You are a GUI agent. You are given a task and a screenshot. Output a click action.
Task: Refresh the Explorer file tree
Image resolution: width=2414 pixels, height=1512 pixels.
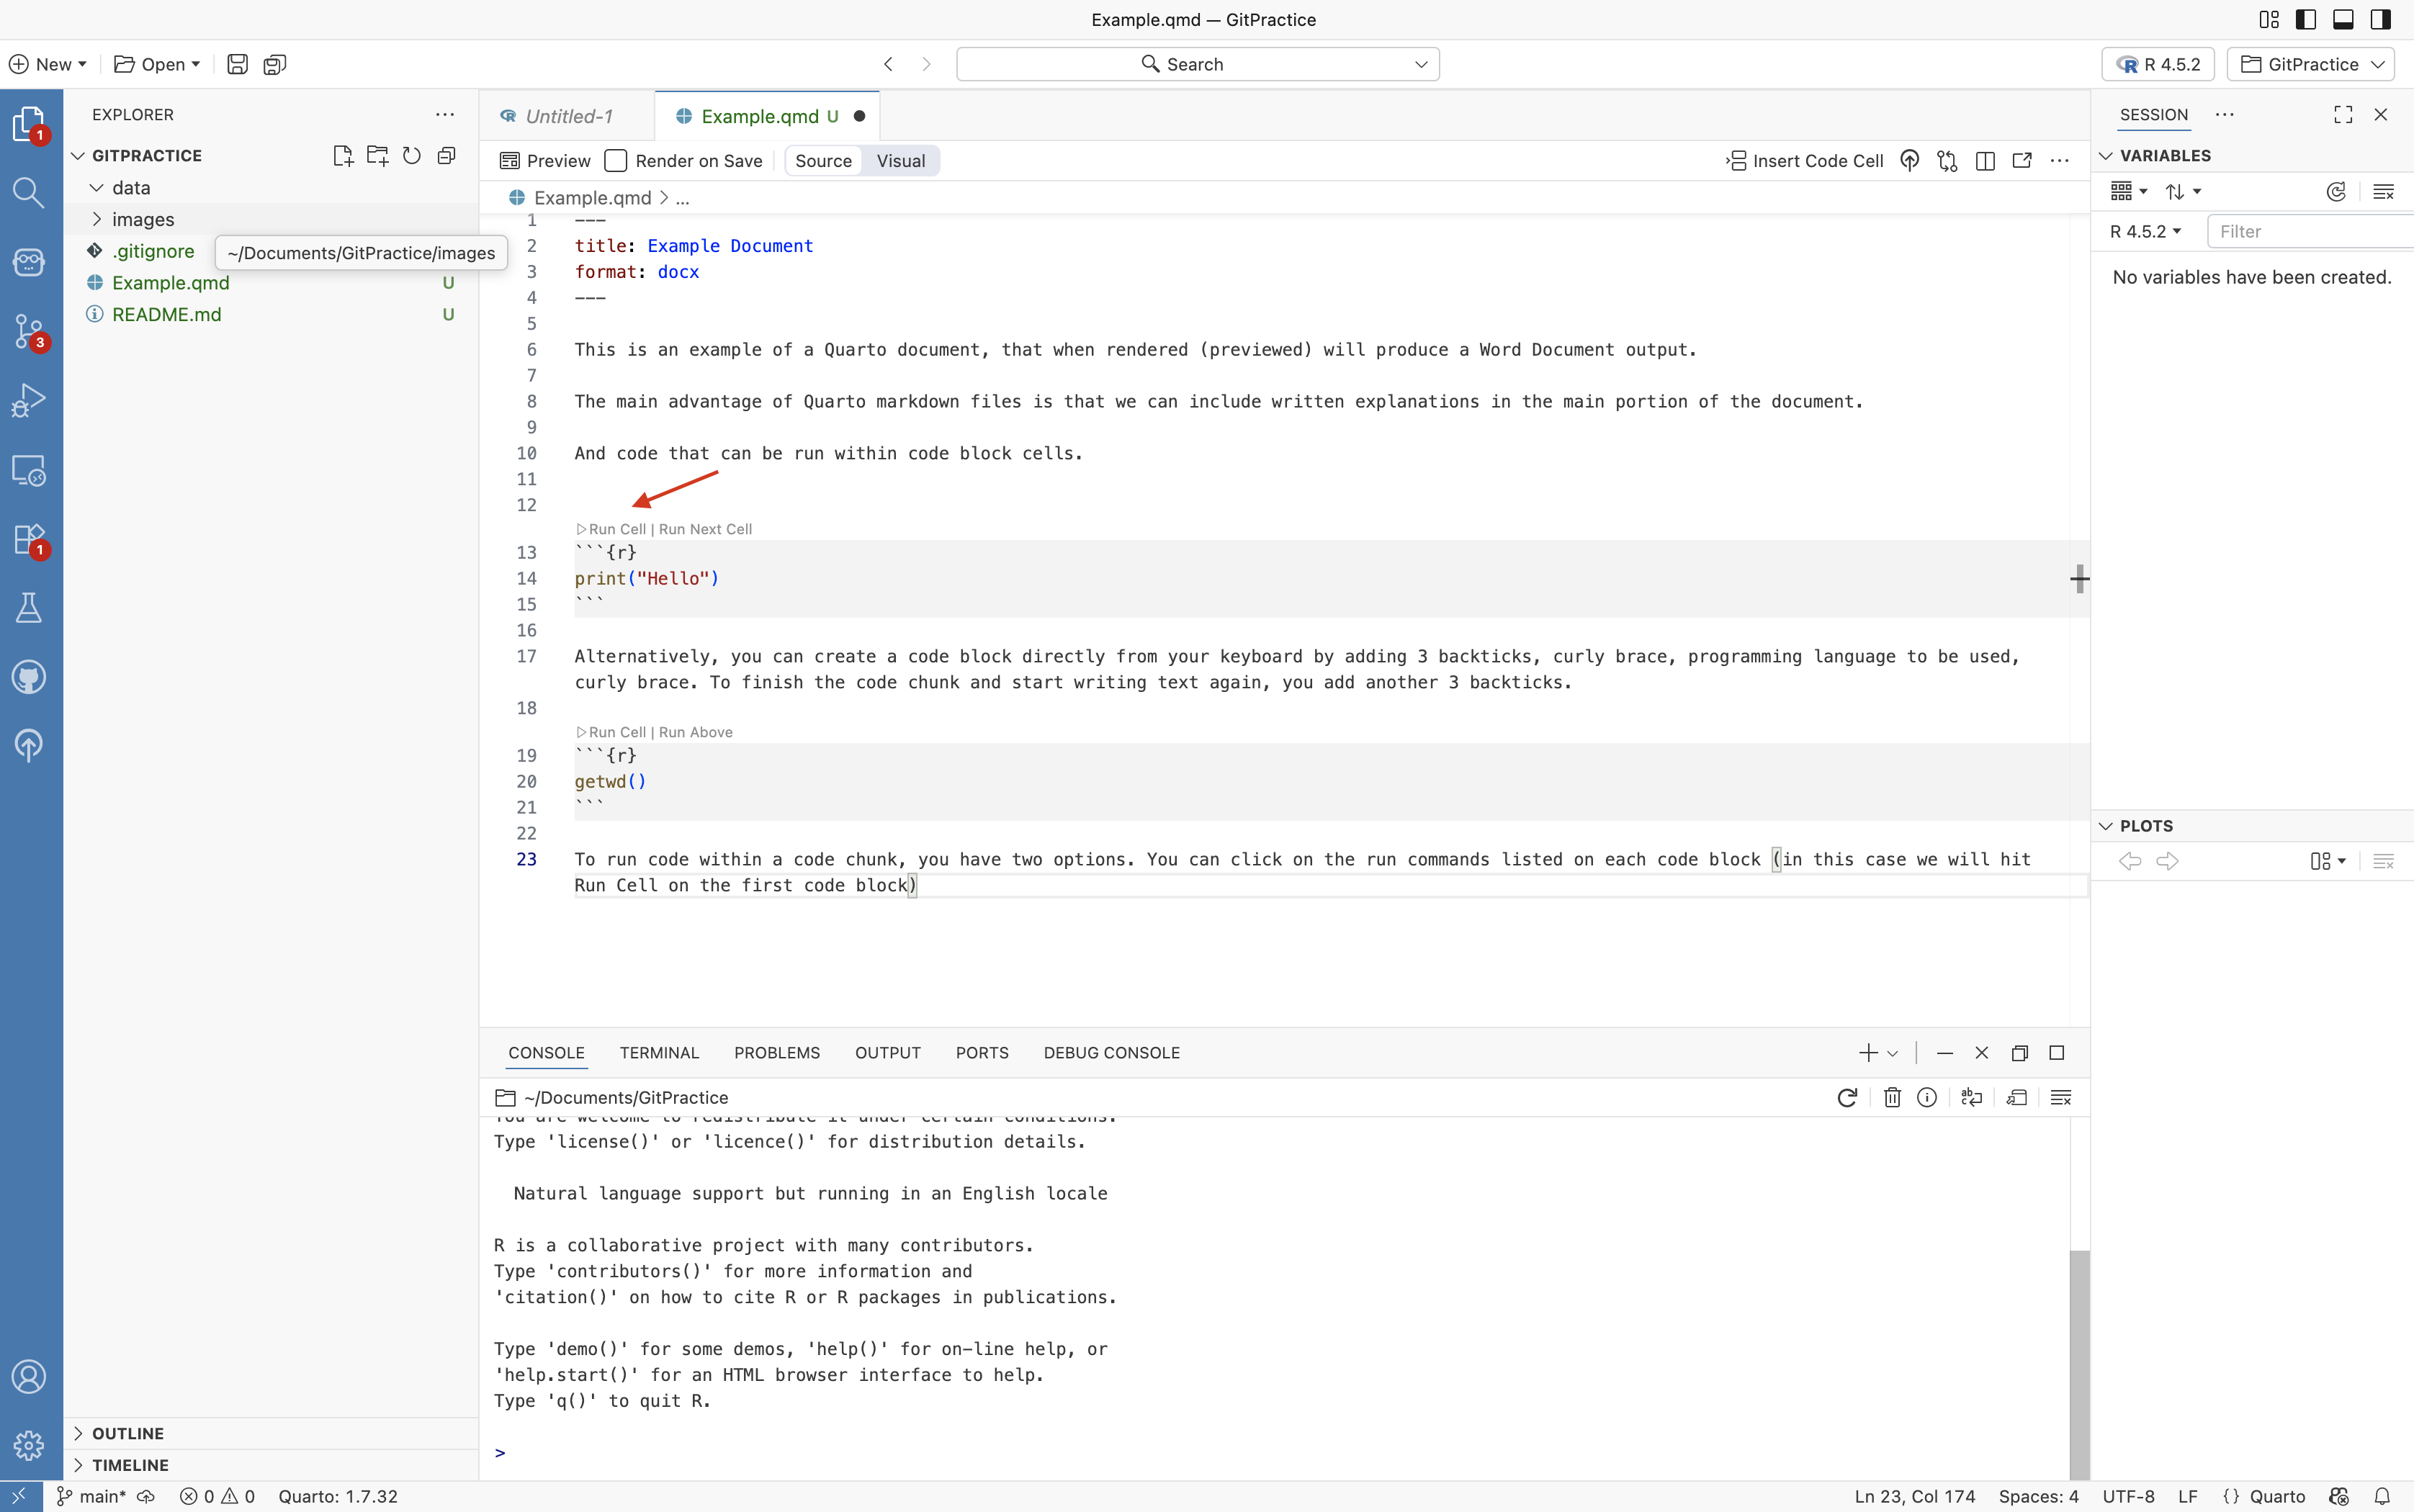point(412,155)
